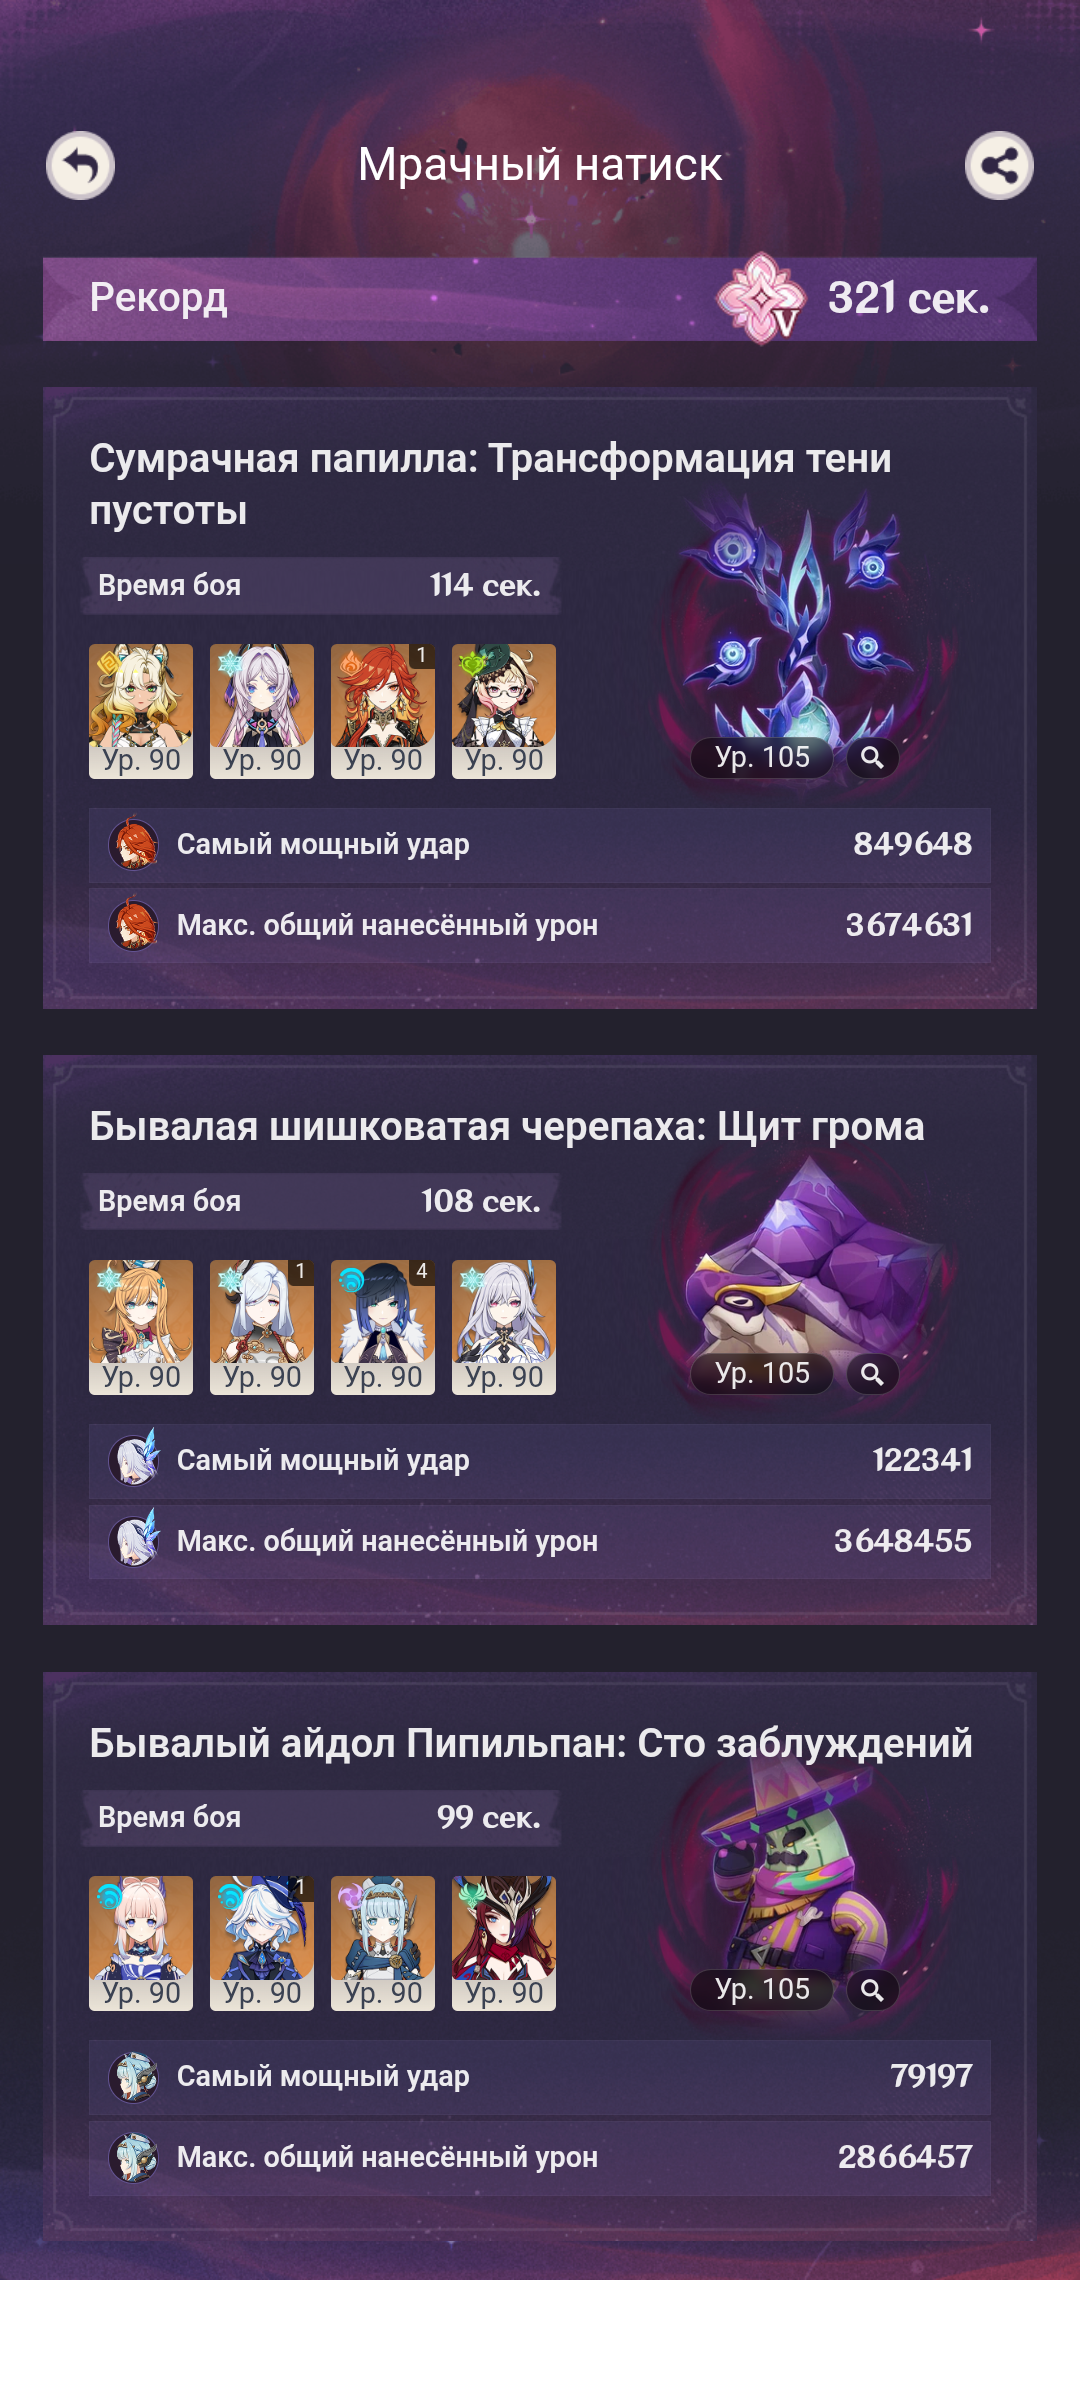Select the pink-haired character in third team
This screenshot has width=1080, height=2400.
[141, 1943]
